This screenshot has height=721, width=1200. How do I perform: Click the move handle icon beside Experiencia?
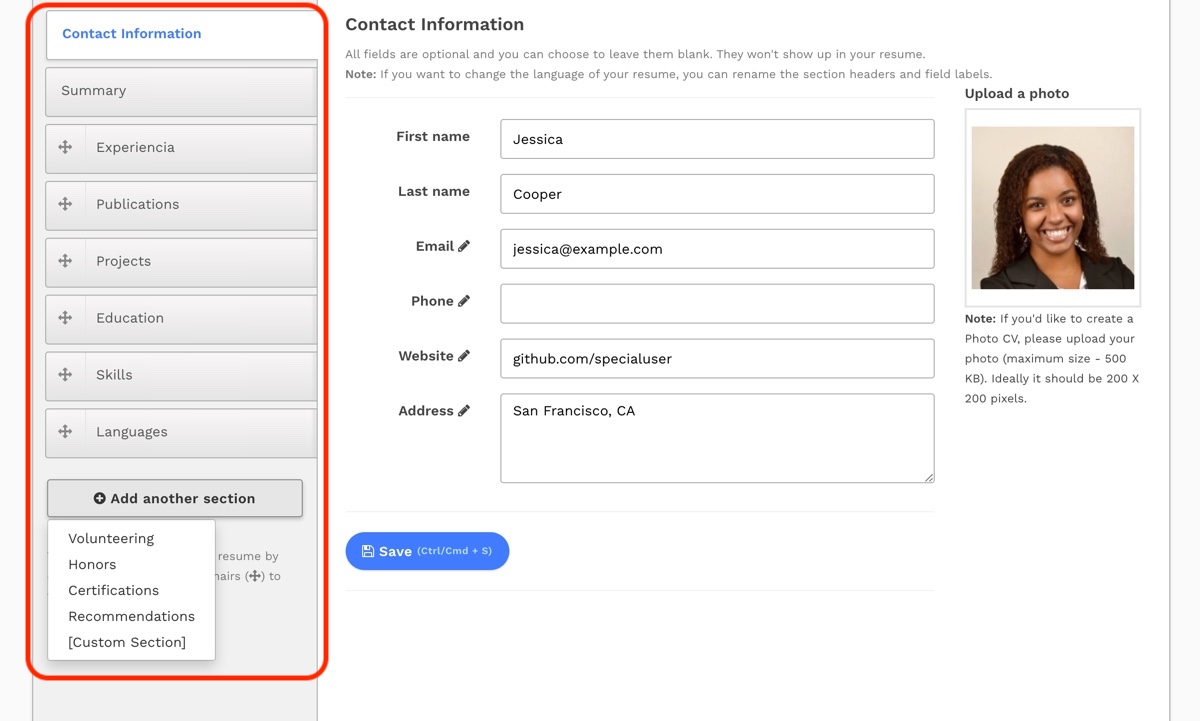point(65,147)
